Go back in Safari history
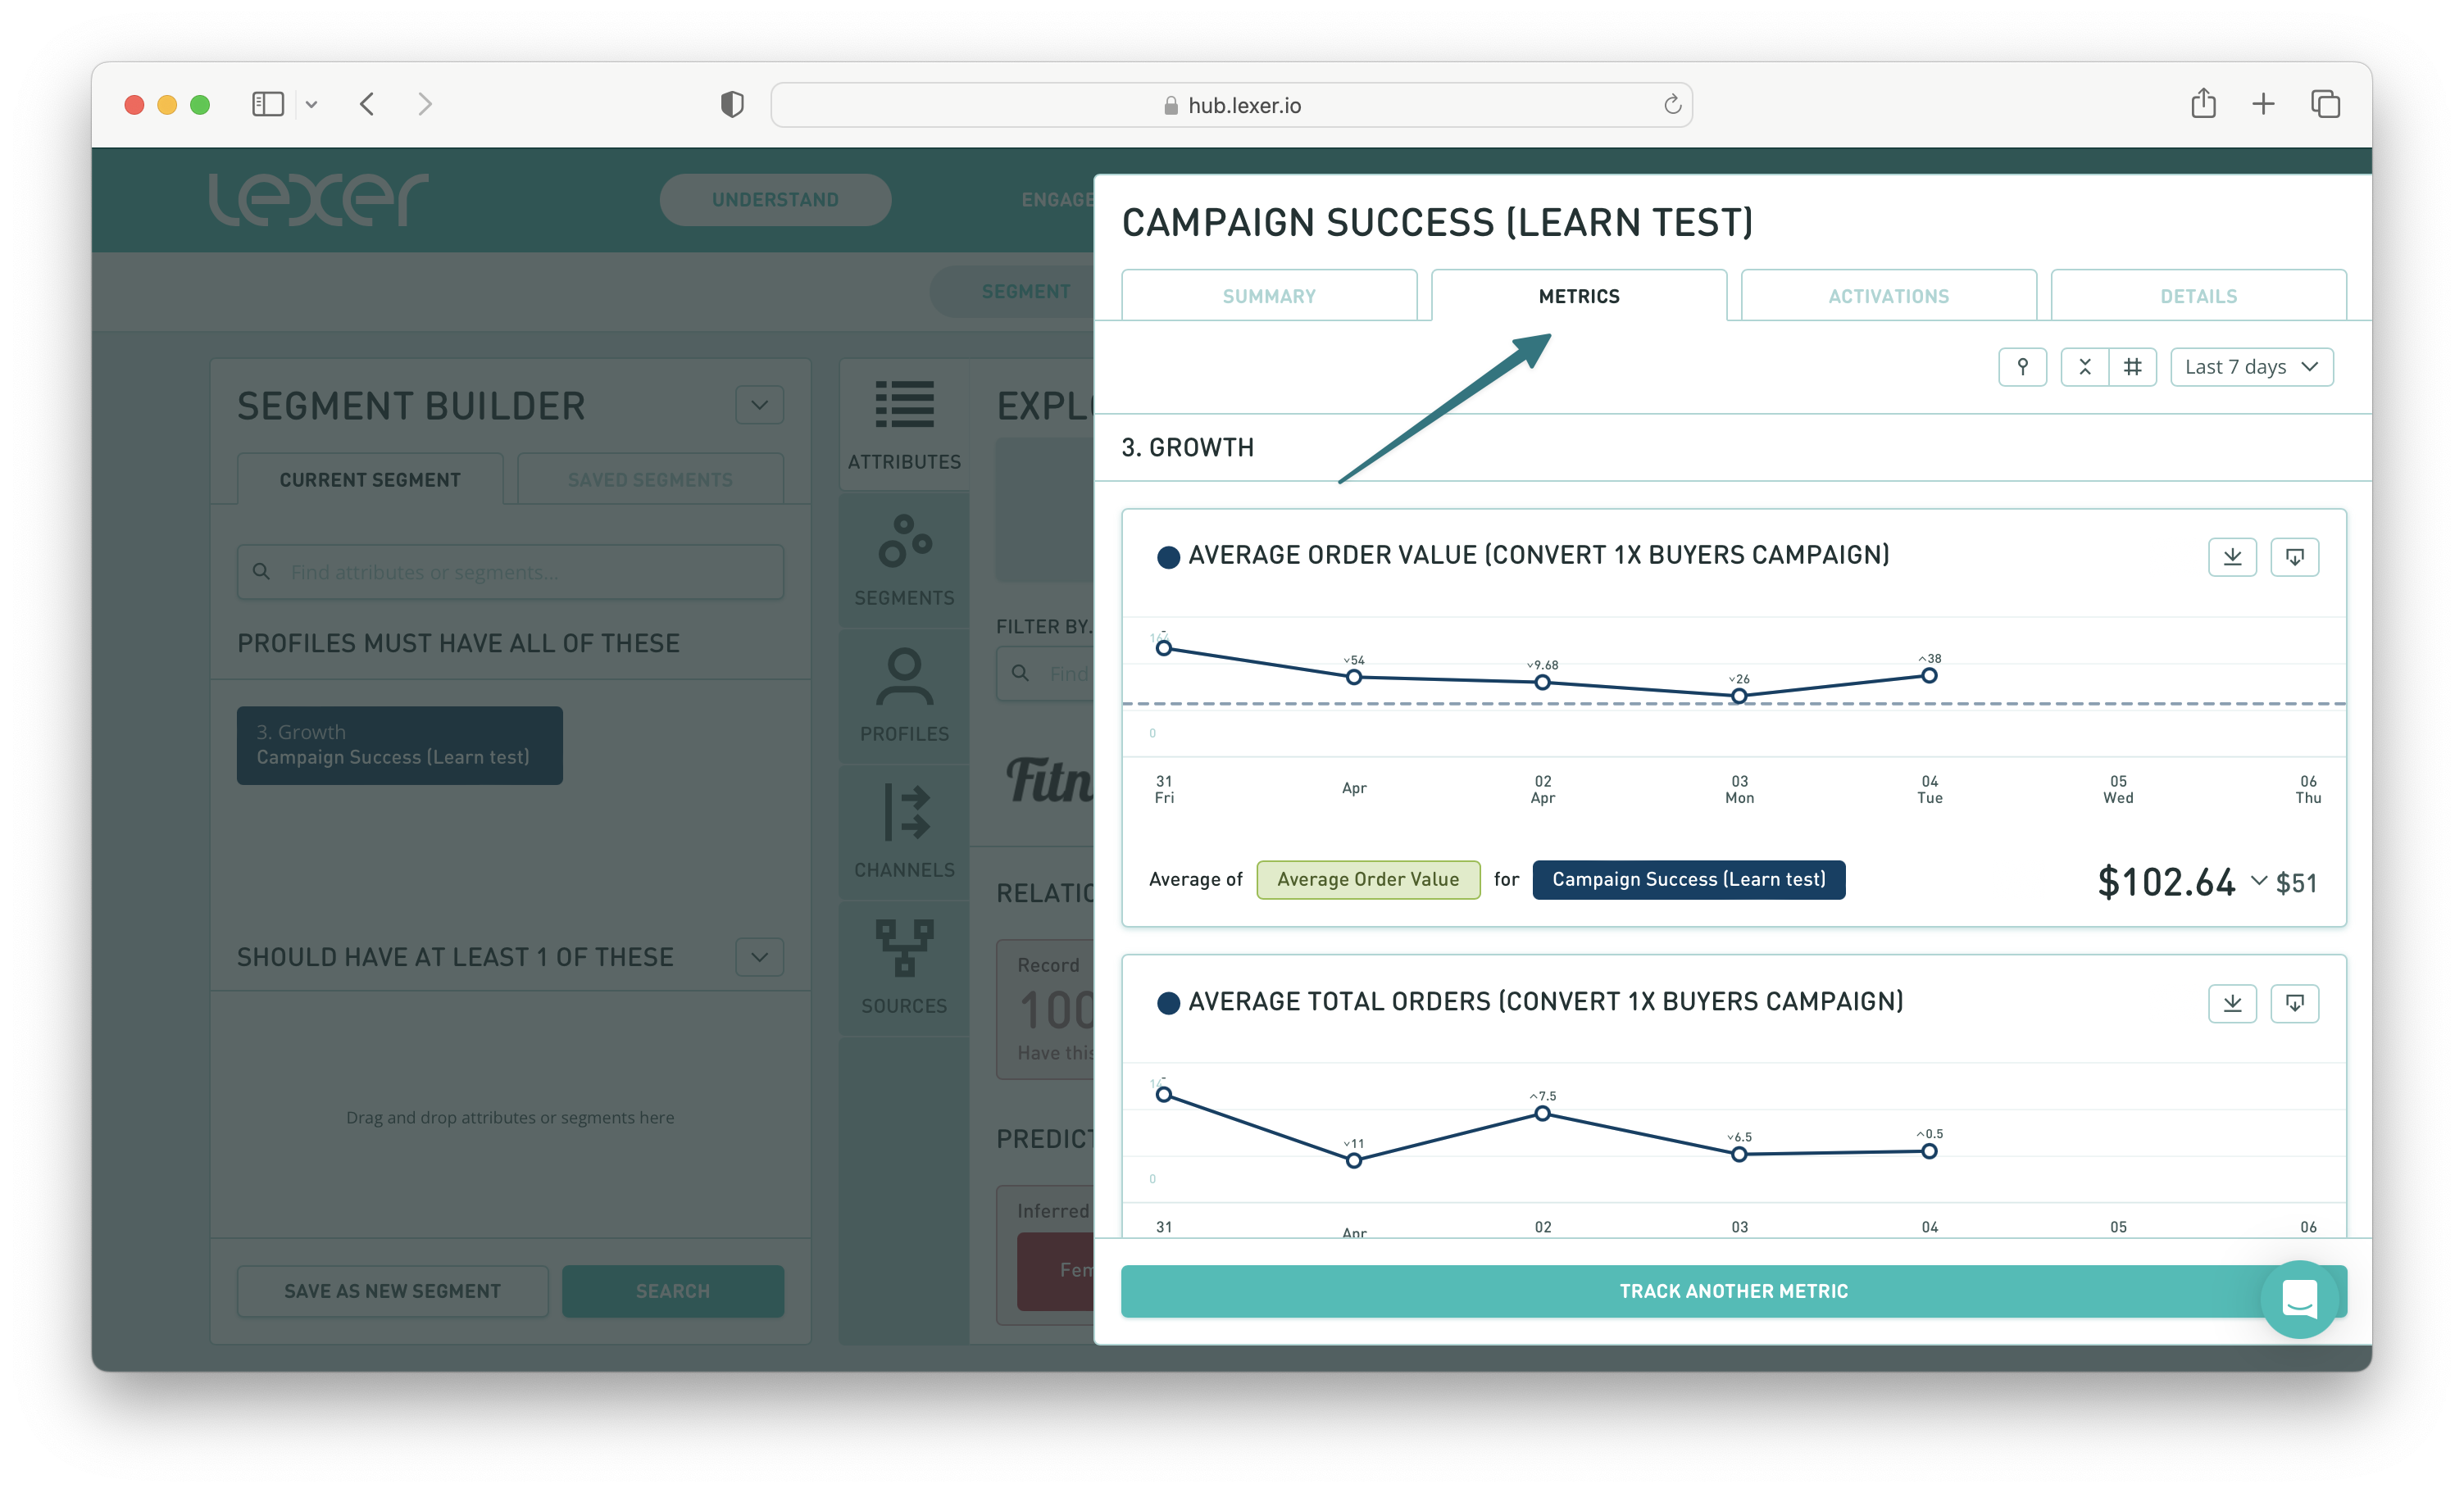This screenshot has width=2464, height=1493. 367,104
